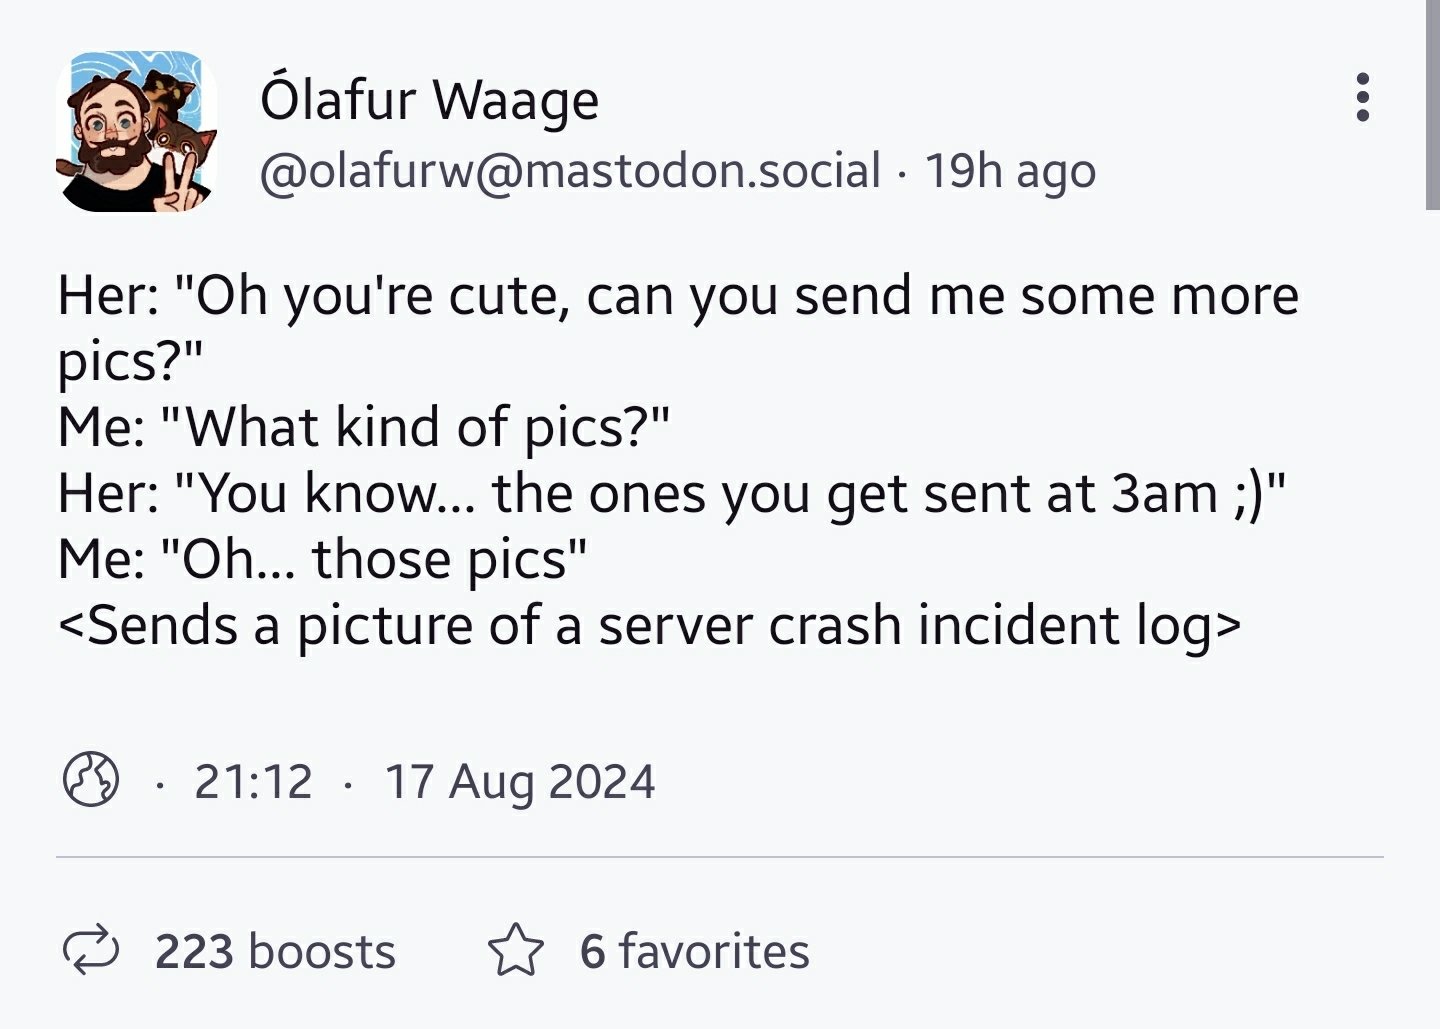Click the word "favorites" label
Image resolution: width=1440 pixels, height=1029 pixels.
(714, 951)
